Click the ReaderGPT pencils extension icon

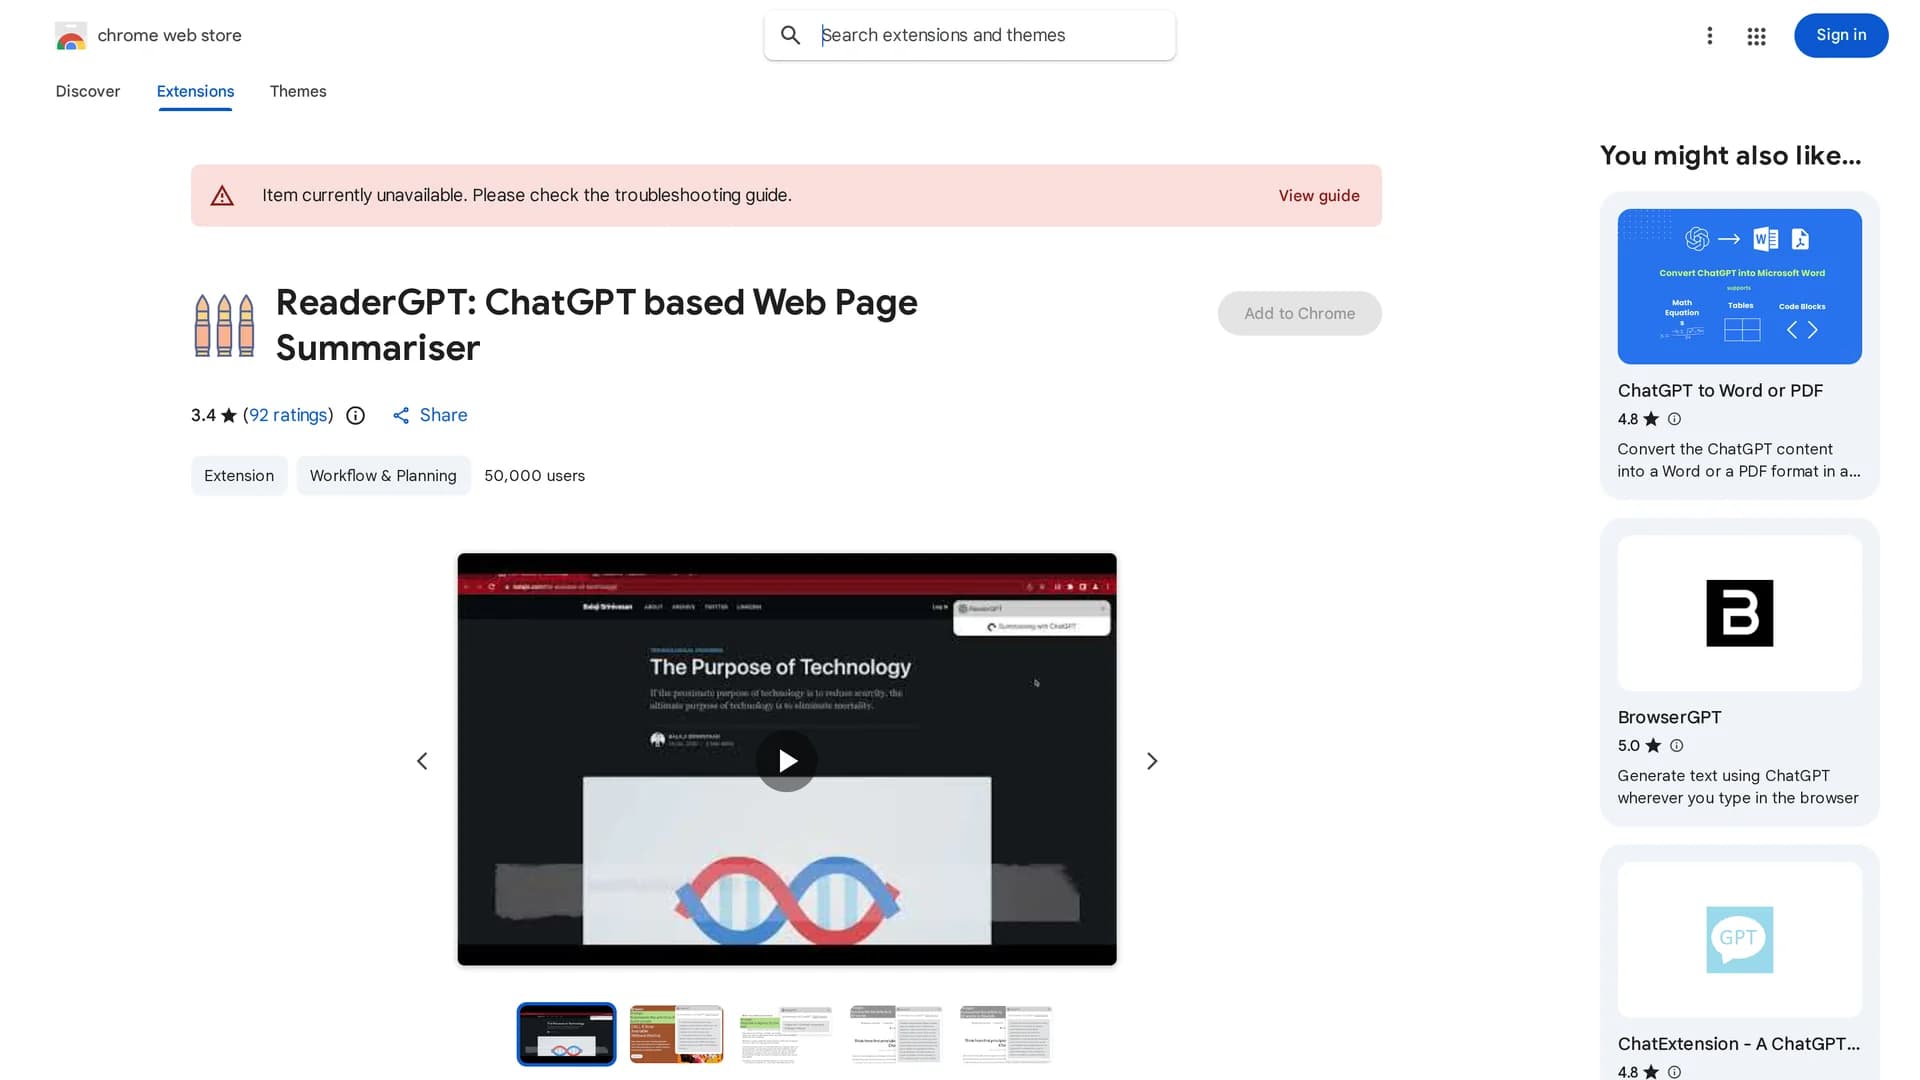tap(224, 325)
